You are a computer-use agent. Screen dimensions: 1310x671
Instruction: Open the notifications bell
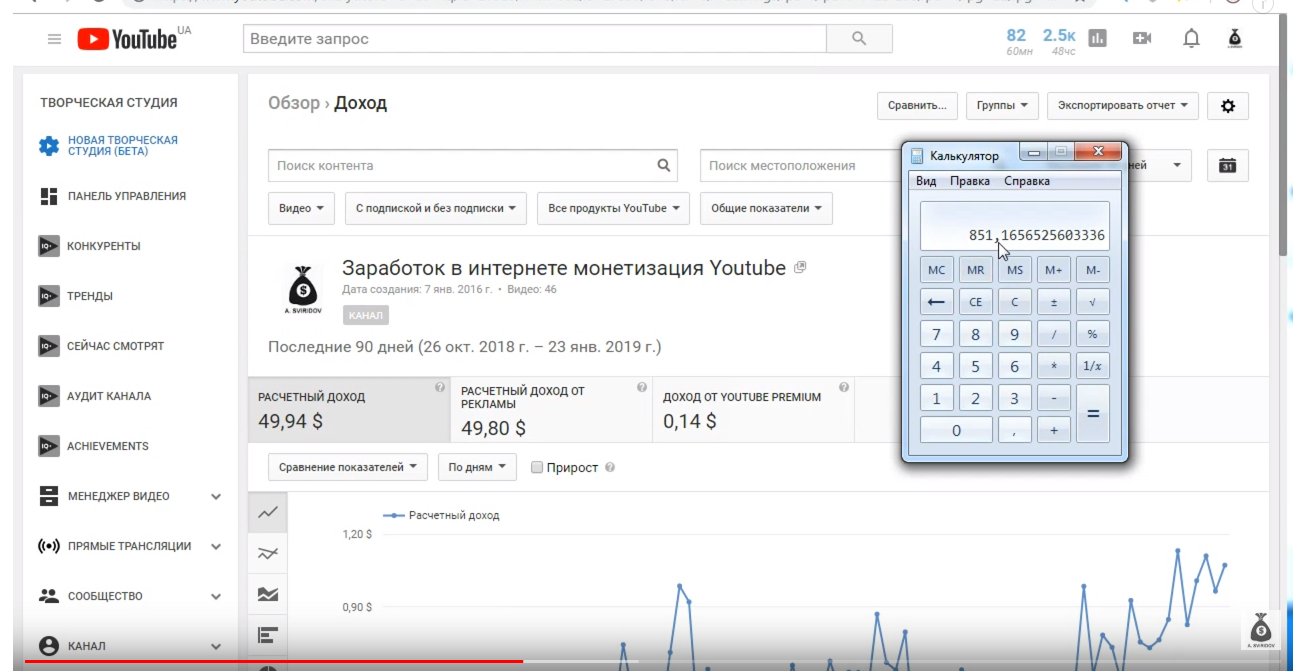(x=1191, y=38)
